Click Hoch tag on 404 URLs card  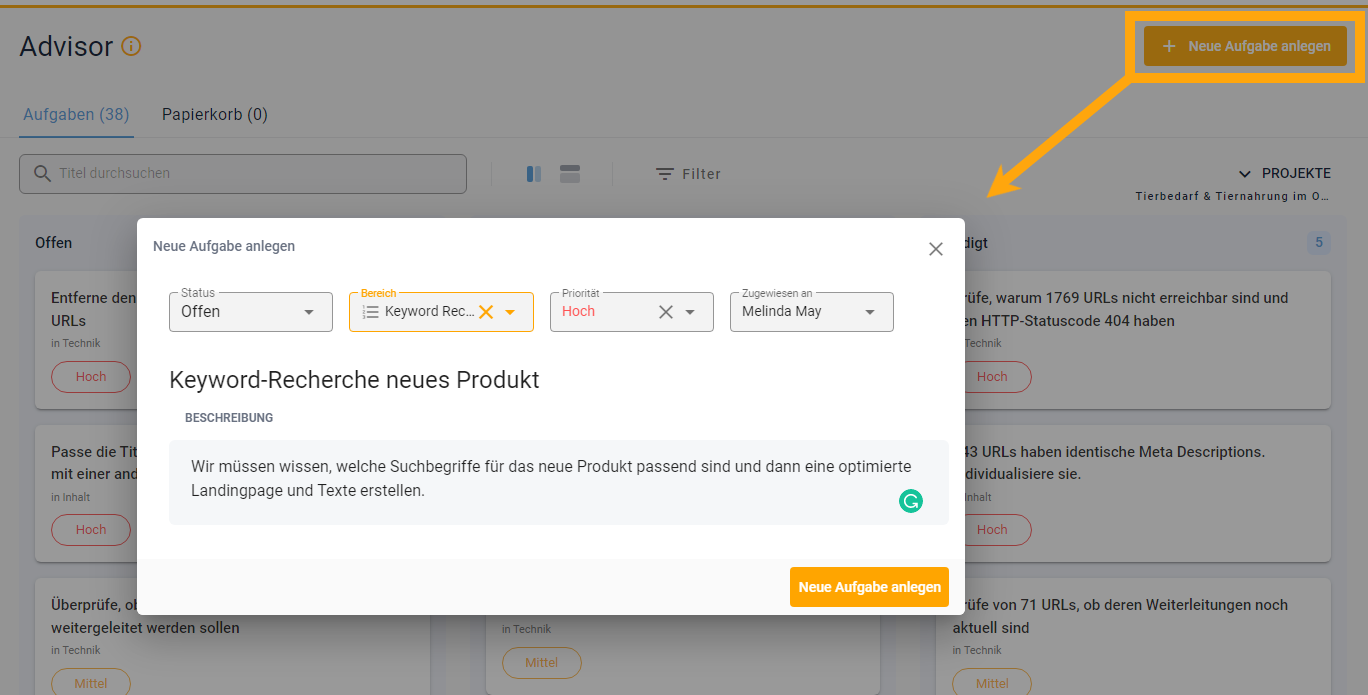coord(992,377)
